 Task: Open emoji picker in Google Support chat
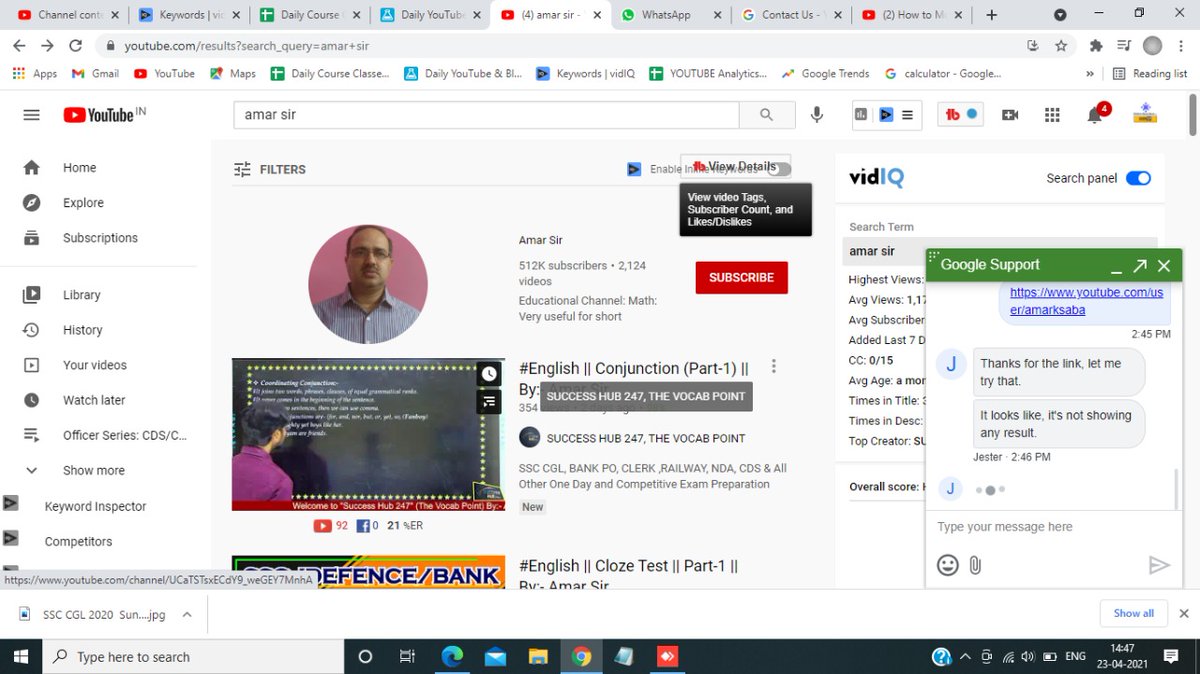tap(947, 565)
